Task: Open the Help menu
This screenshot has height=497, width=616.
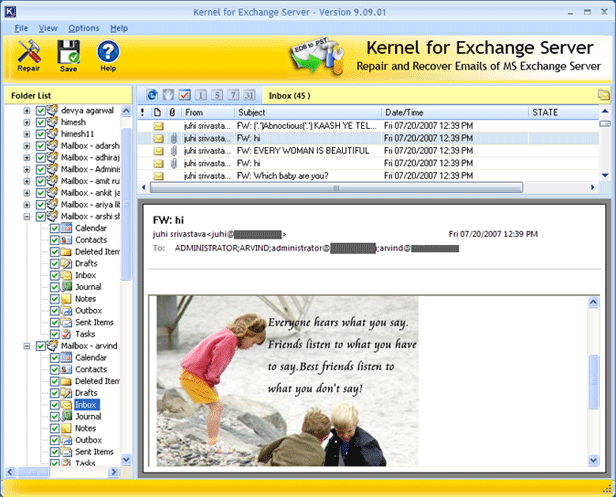Action: 119,28
